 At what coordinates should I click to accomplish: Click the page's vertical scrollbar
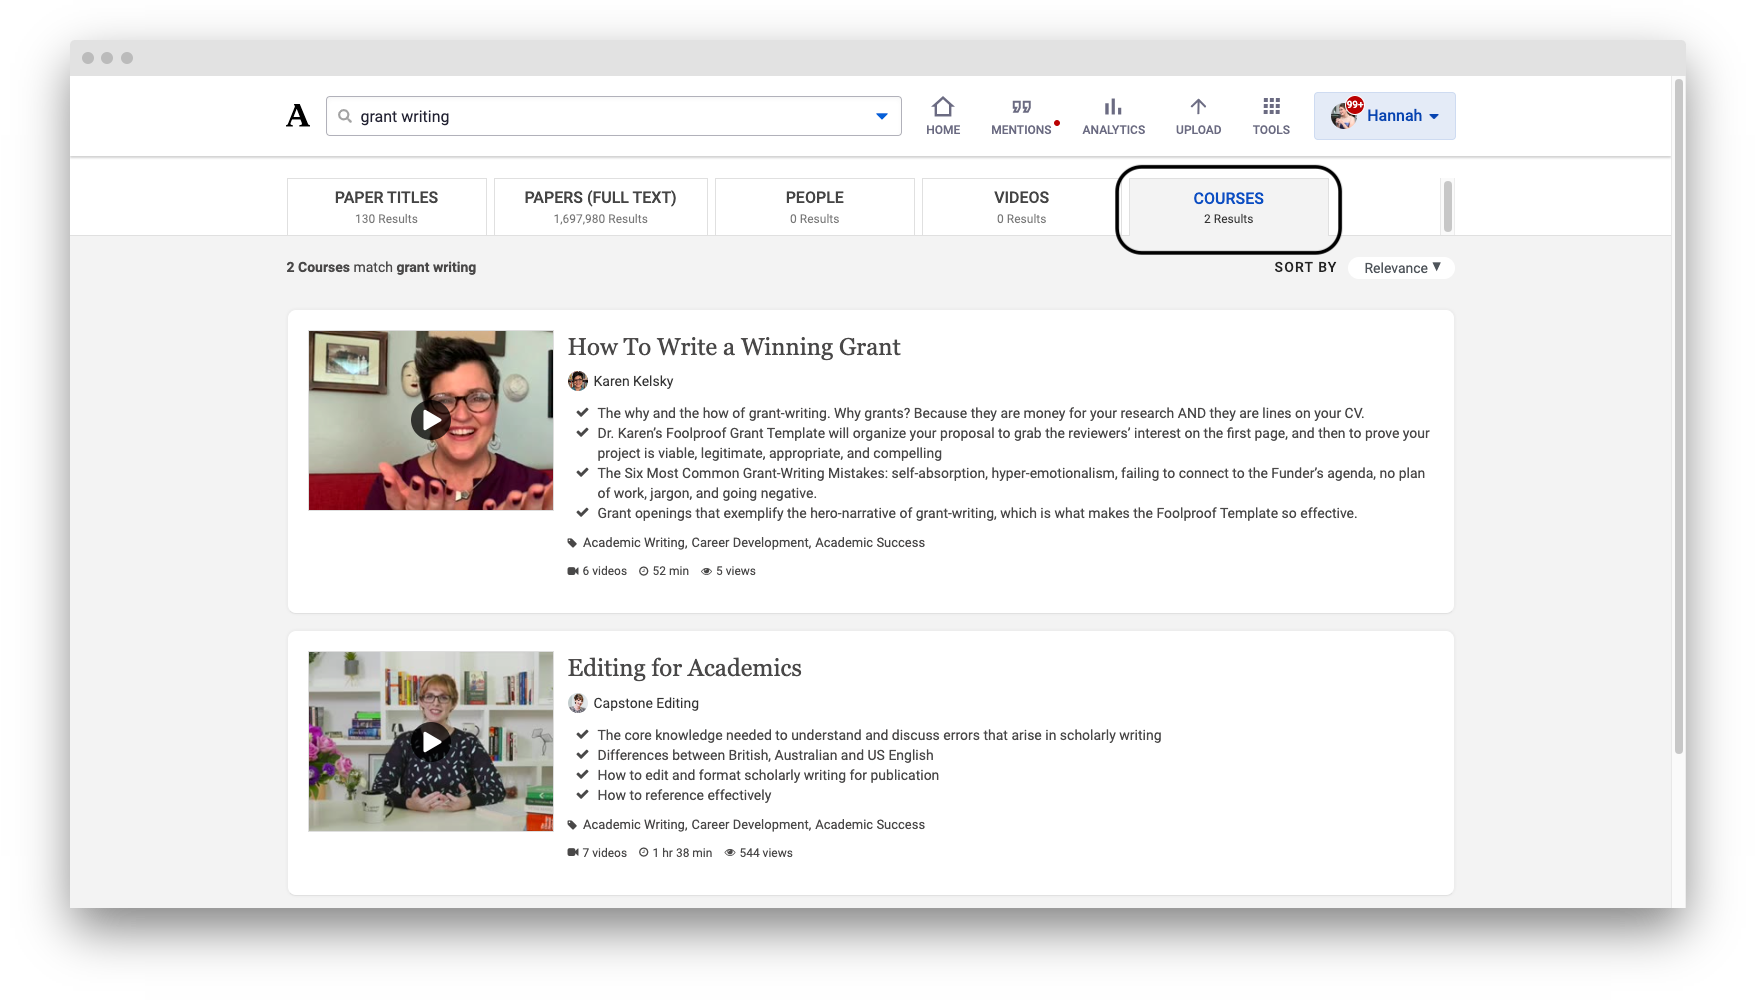(1679, 415)
